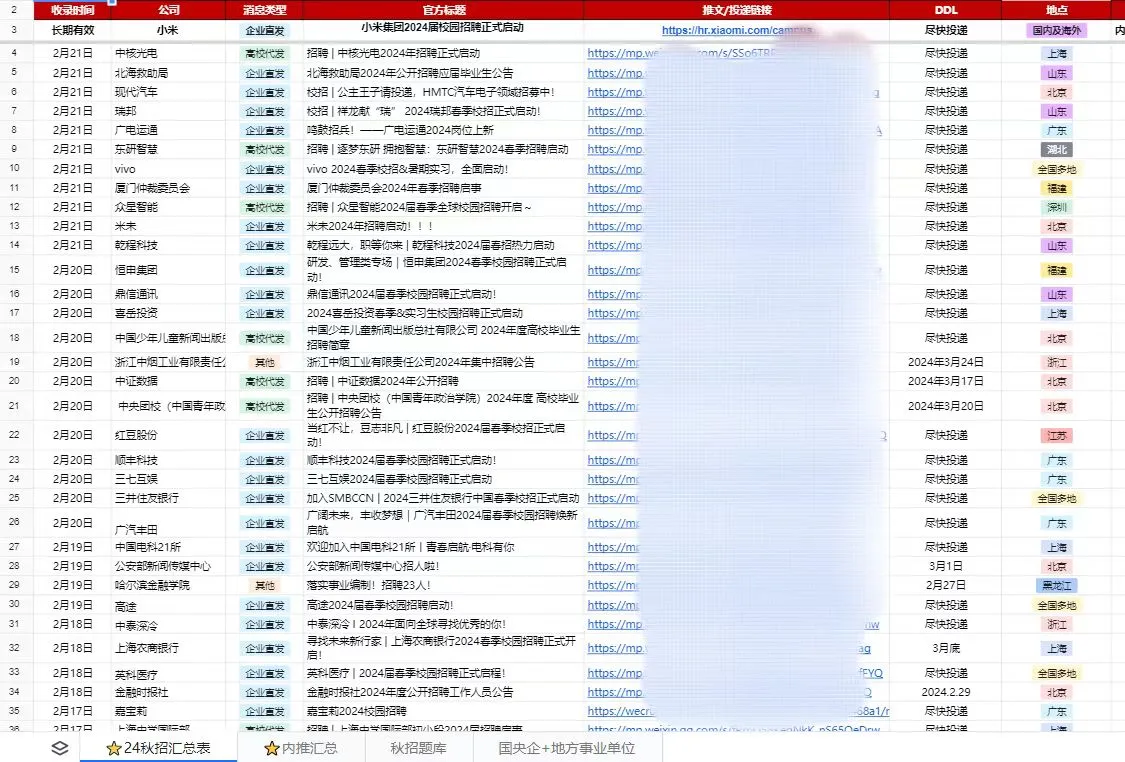Select the 小米 company cell
The image size is (1125, 762).
[x=169, y=30]
